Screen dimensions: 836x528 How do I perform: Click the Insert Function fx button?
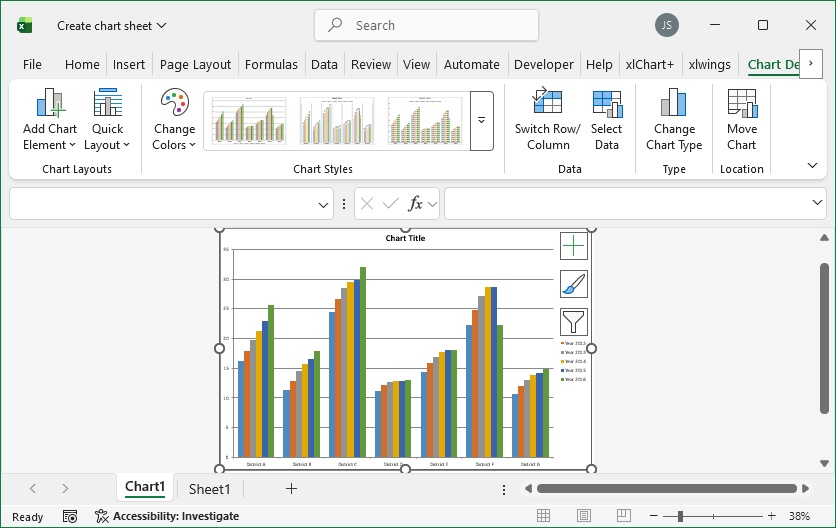(x=415, y=203)
